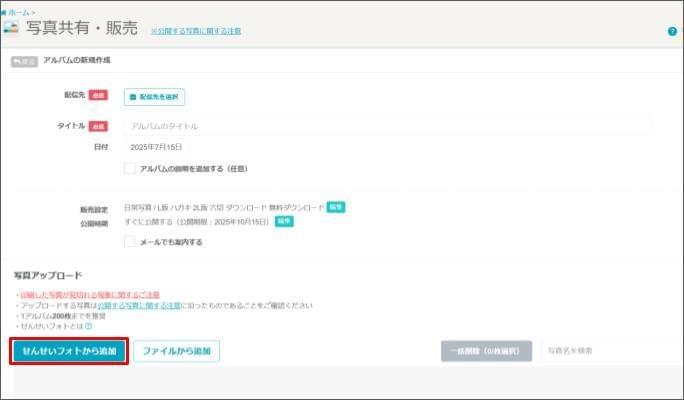
Task: Click the home icon in the breadcrumb
Action: coord(4,11)
